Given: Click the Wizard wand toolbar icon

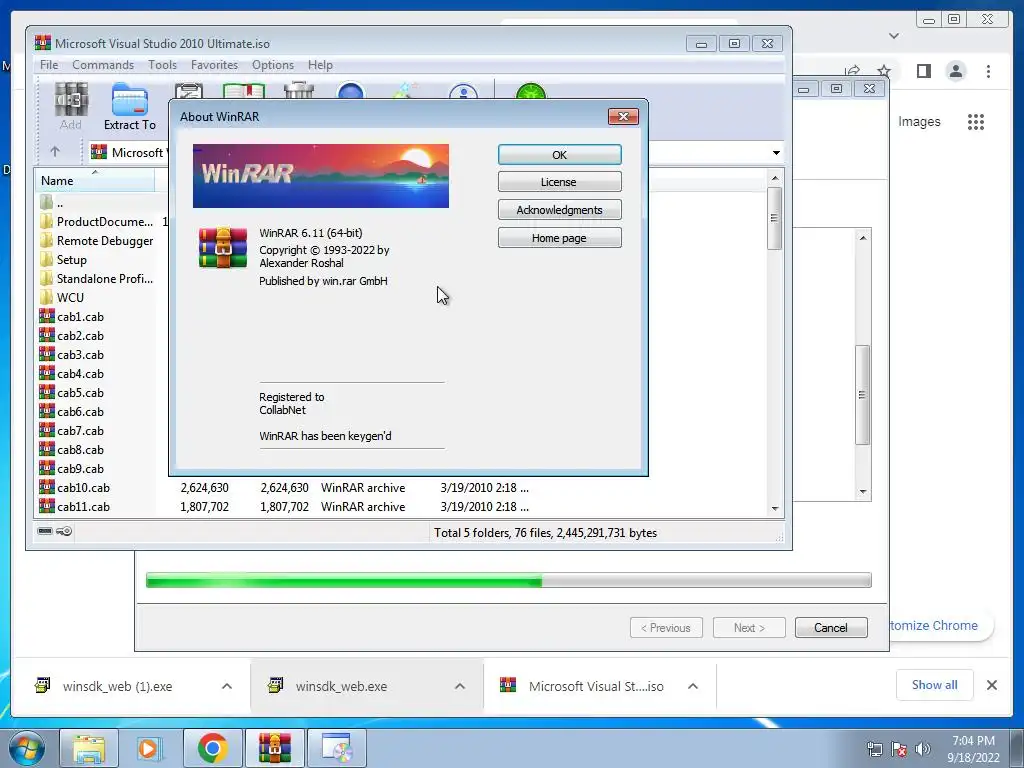Looking at the screenshot, I should (x=405, y=91).
